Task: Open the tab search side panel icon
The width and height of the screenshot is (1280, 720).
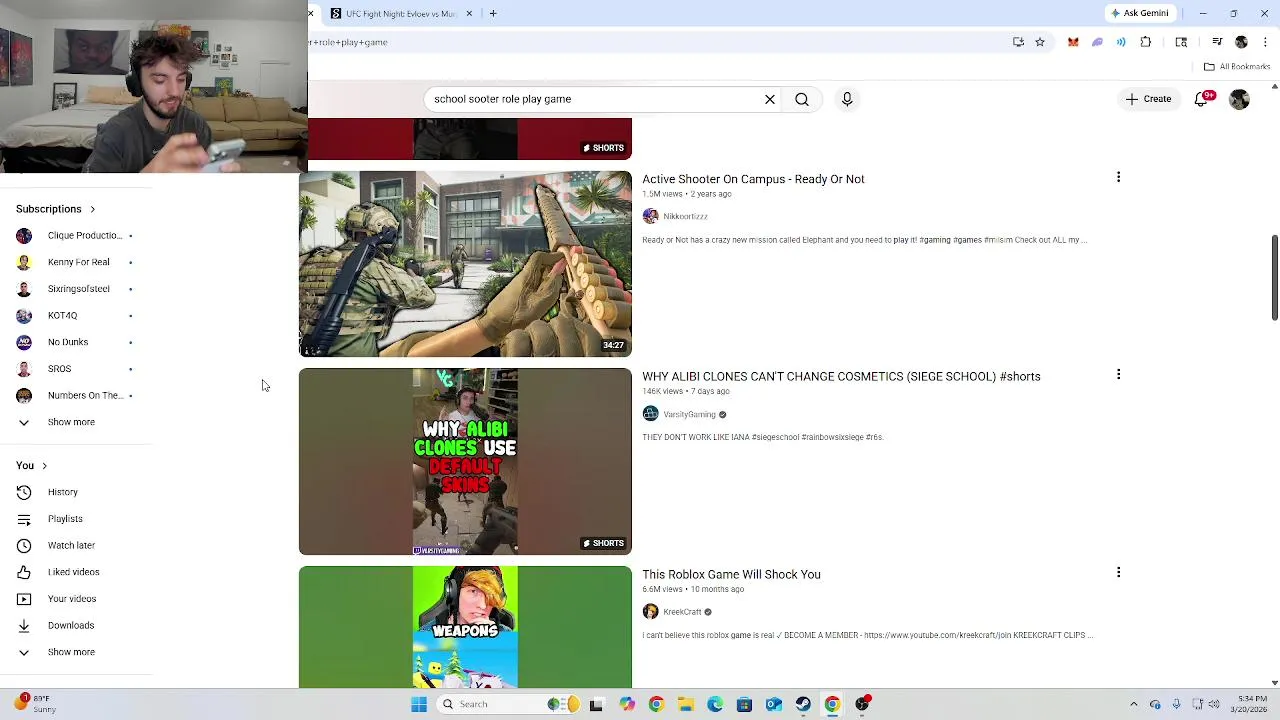Action: tap(1181, 42)
